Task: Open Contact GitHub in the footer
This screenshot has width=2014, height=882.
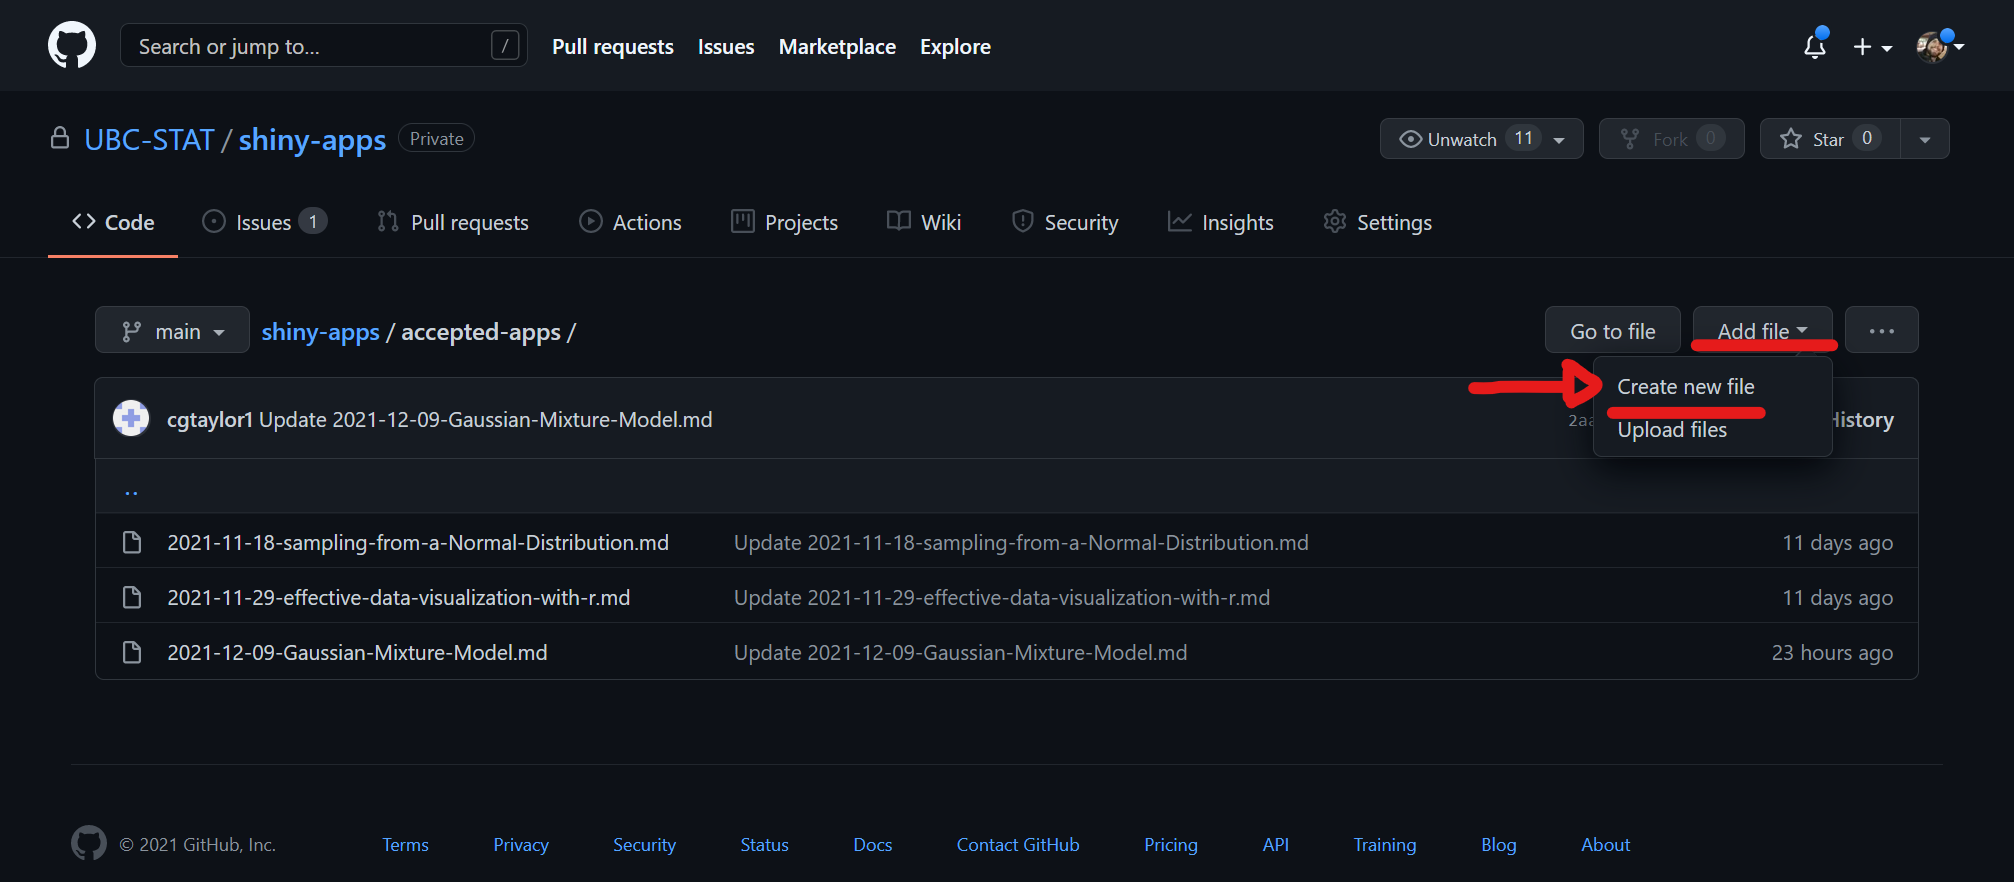Action: [x=1018, y=845]
